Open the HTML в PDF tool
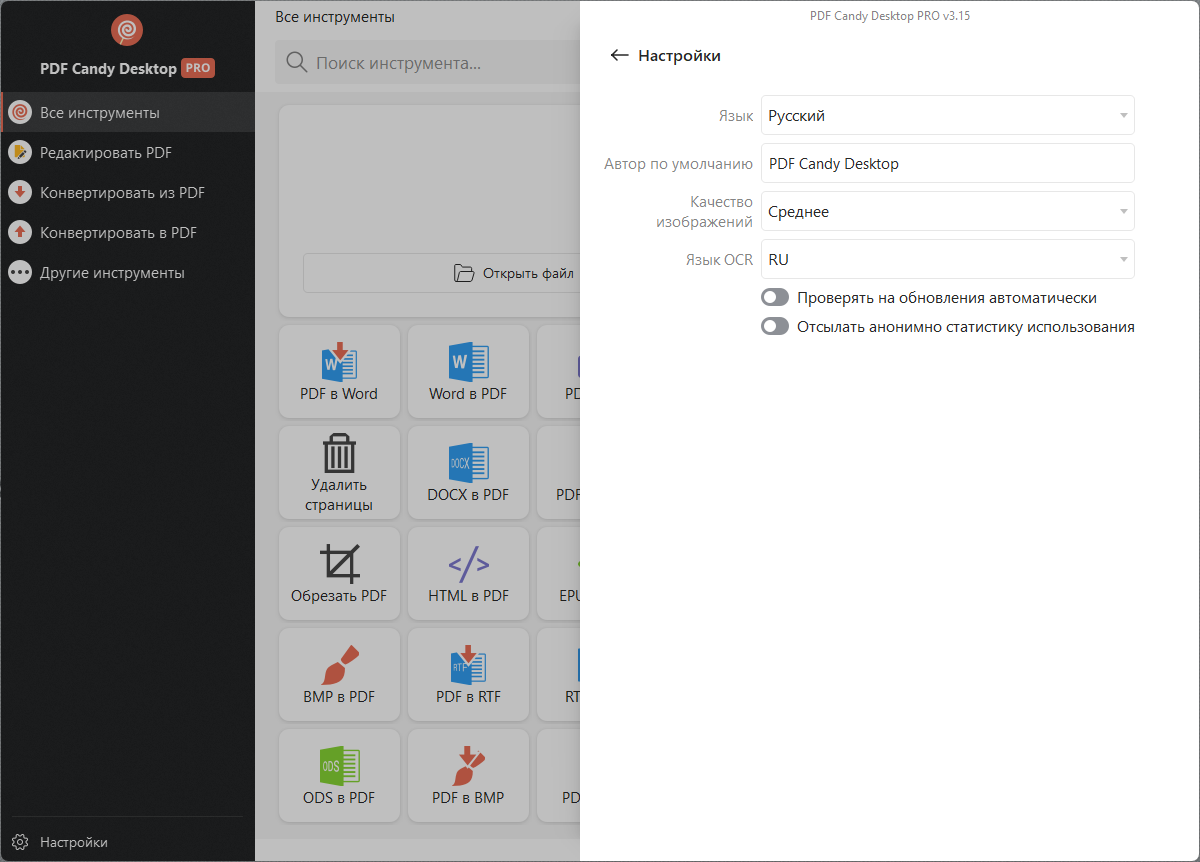The height and width of the screenshot is (862, 1200). tap(468, 574)
